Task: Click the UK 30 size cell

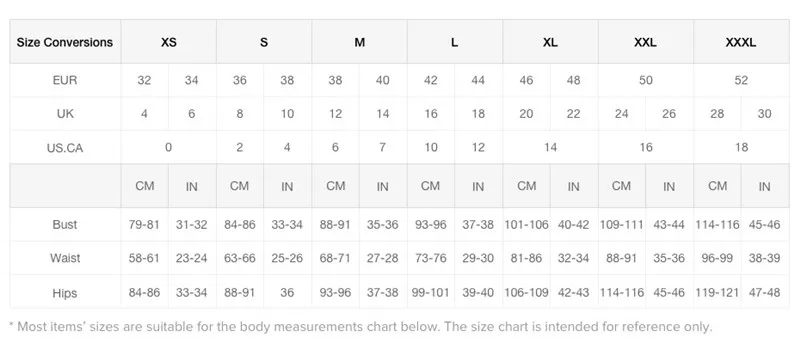Action: (x=764, y=114)
